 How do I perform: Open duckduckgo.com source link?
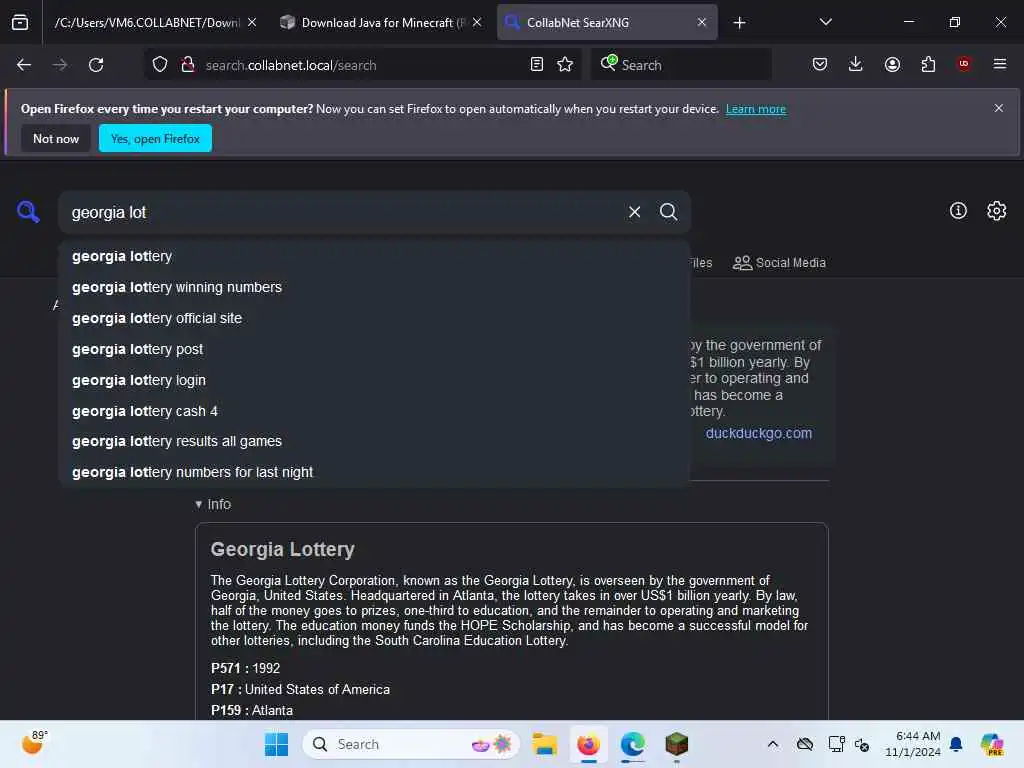(759, 433)
